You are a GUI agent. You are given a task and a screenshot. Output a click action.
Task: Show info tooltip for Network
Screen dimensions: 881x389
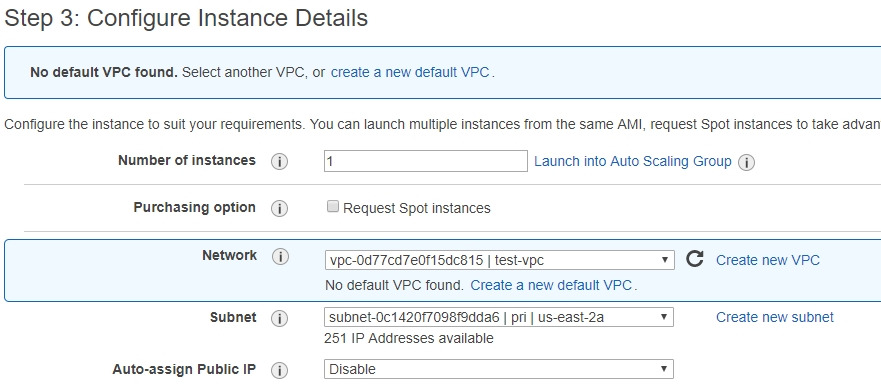[x=280, y=257]
